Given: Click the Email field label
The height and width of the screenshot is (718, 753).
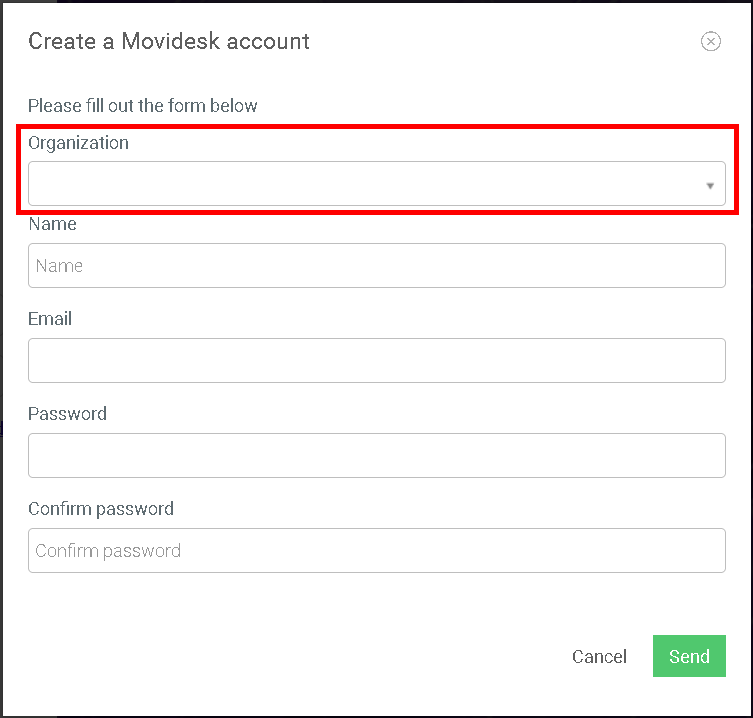Looking at the screenshot, I should click(50, 319).
